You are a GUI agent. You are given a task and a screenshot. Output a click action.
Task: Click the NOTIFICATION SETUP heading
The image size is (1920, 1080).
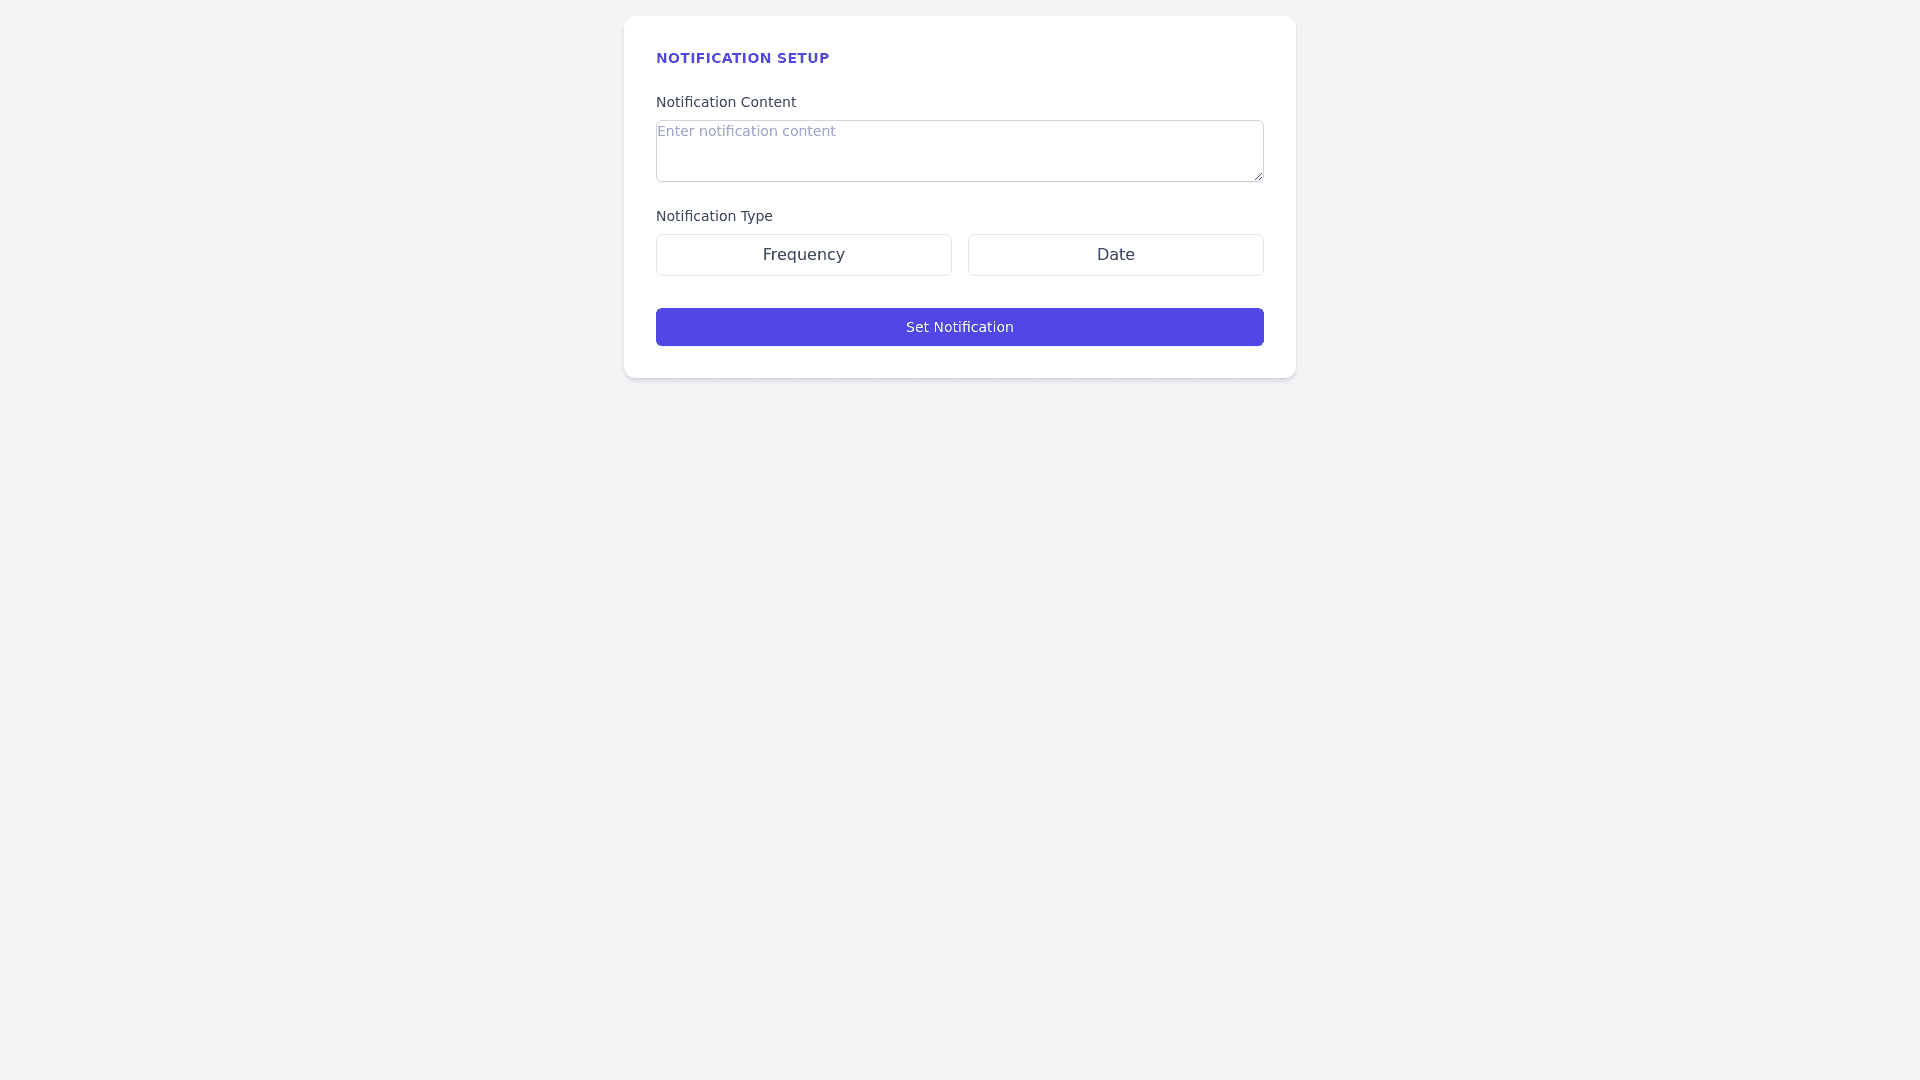(x=742, y=58)
